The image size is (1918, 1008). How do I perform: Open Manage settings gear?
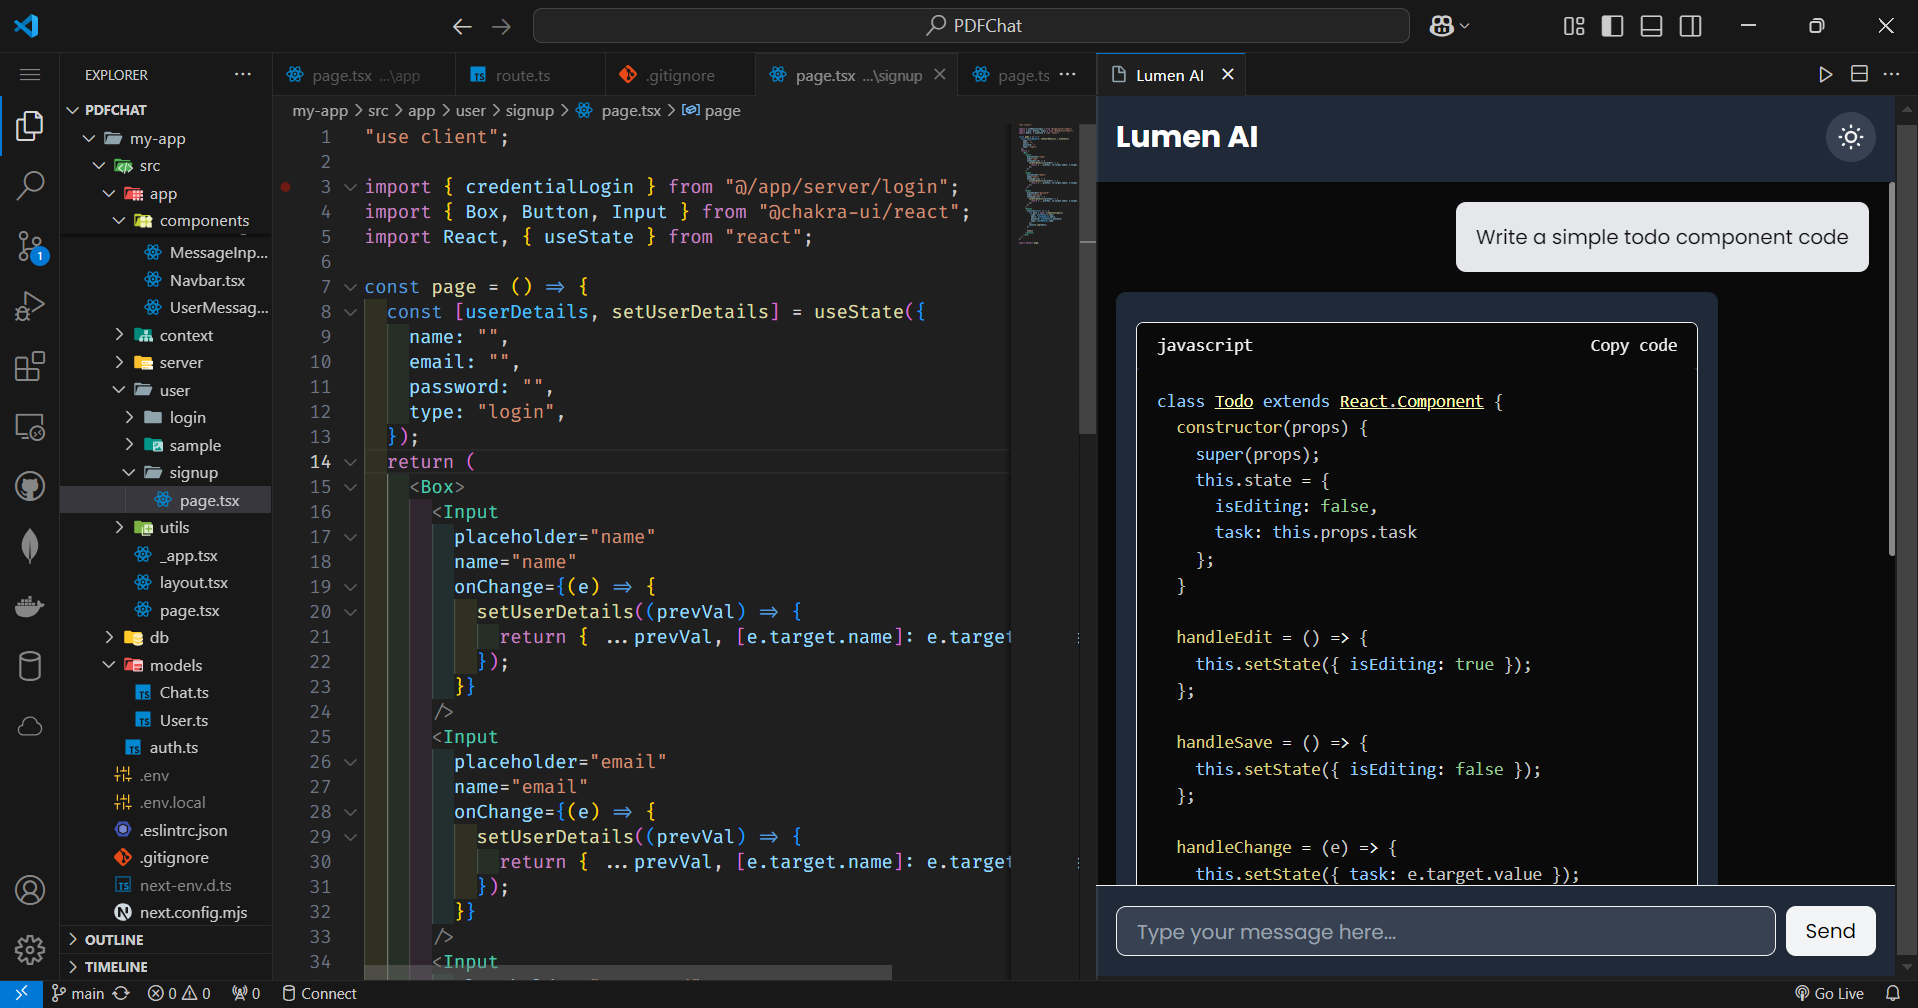pos(30,949)
